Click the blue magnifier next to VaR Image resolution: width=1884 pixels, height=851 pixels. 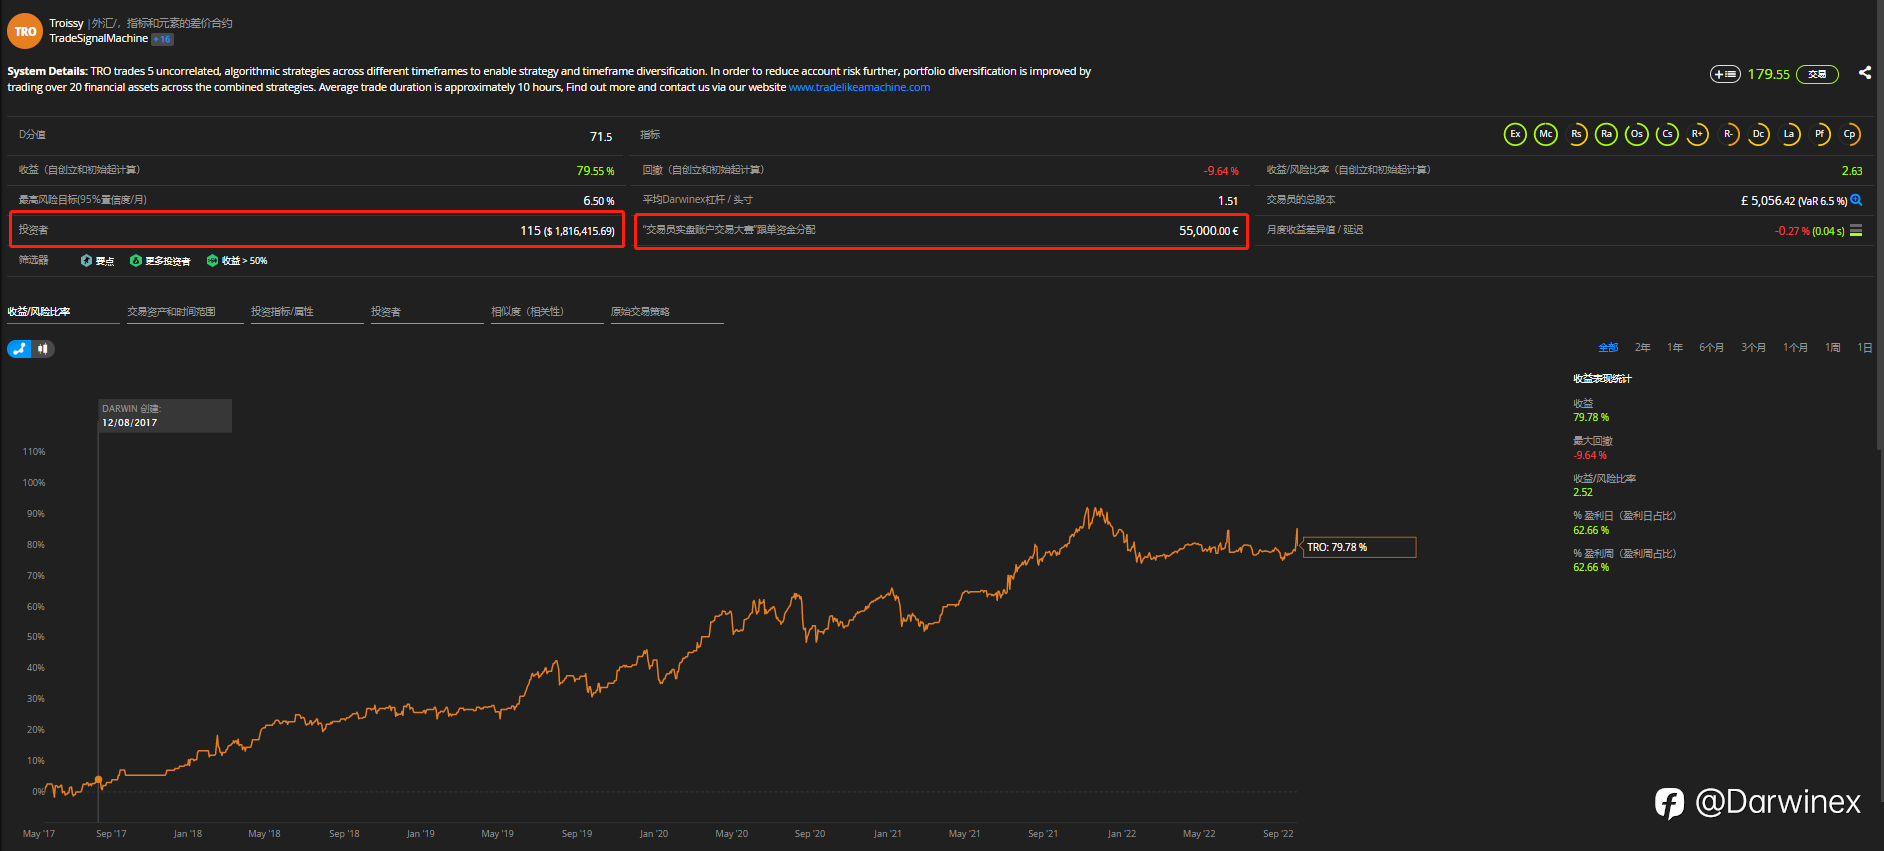tap(1856, 200)
